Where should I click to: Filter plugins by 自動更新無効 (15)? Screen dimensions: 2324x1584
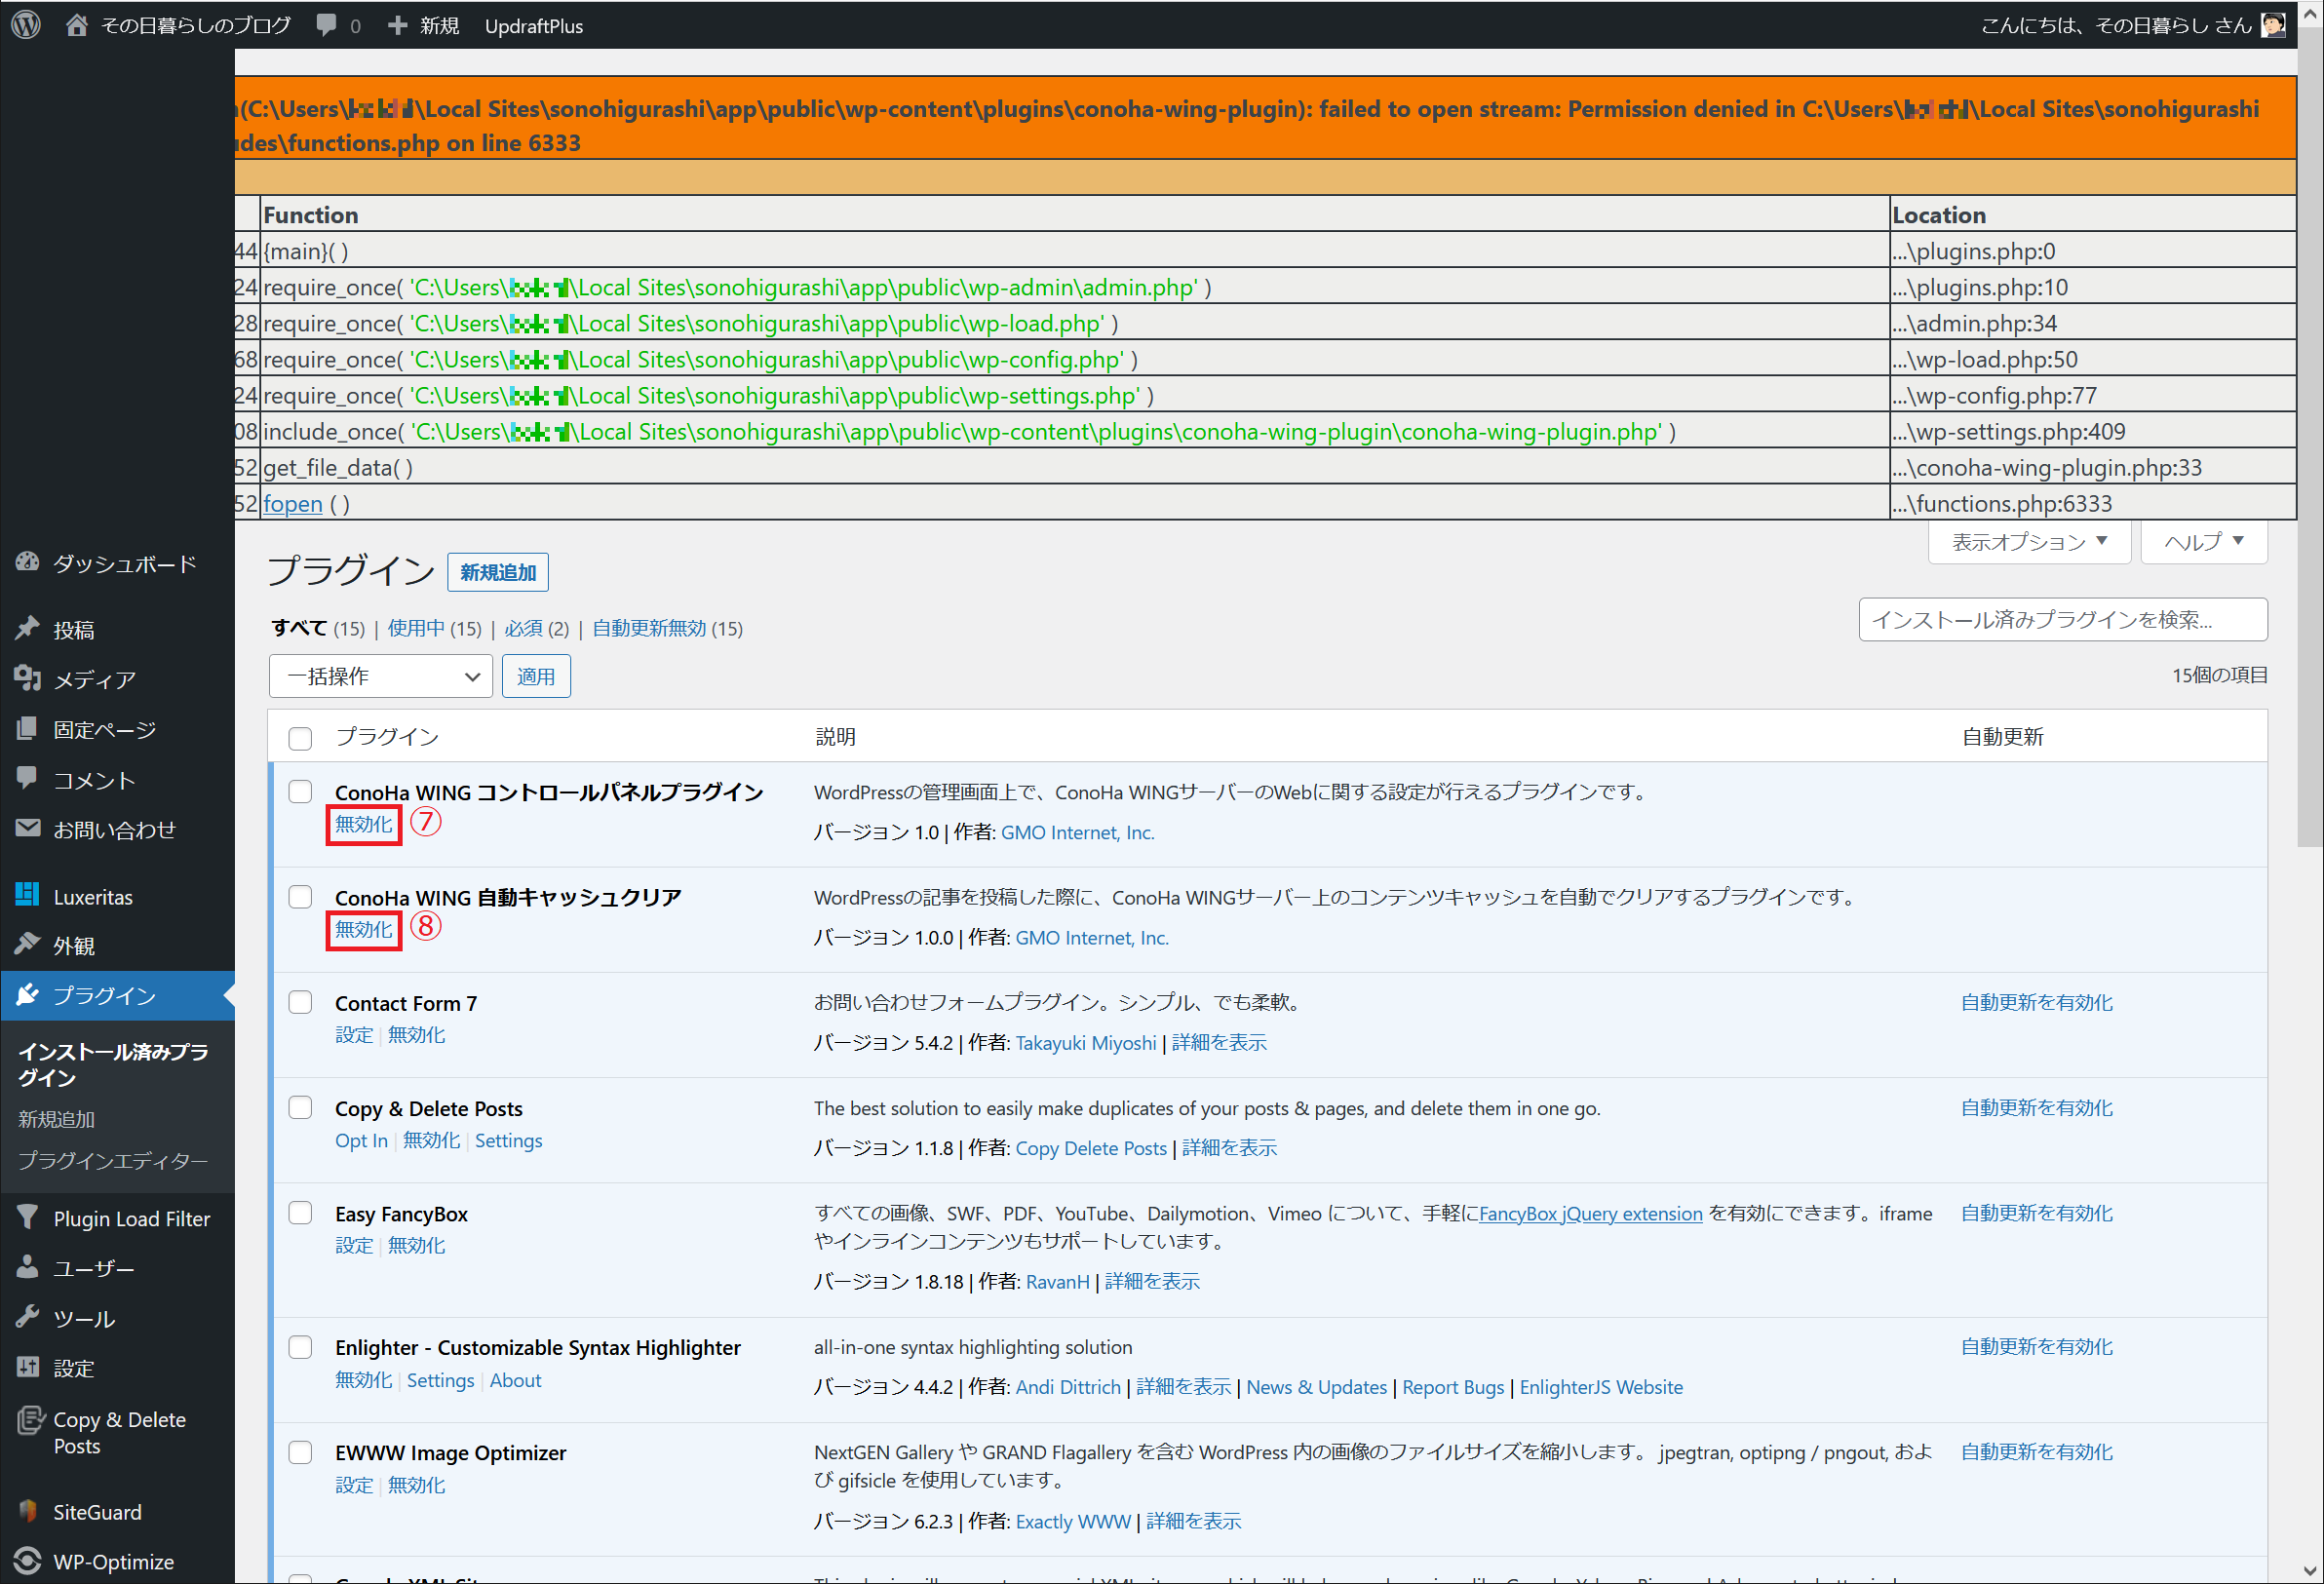click(667, 628)
